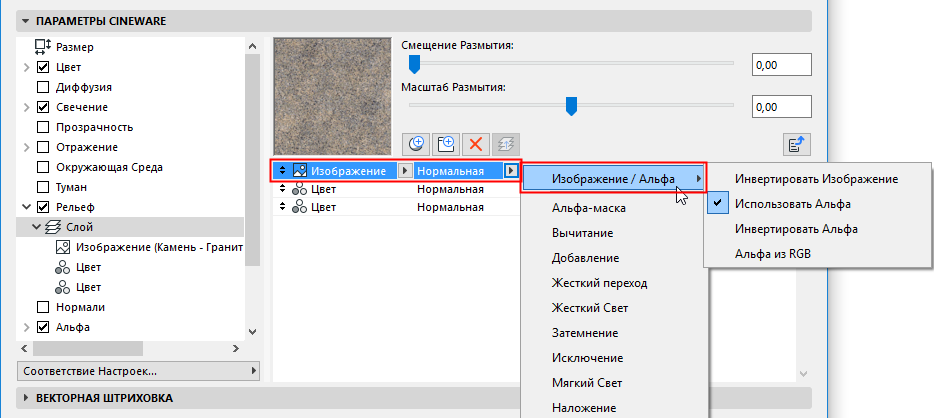This screenshot has width=934, height=418.
Task: Choose Добавление blend mode
Action: click(x=586, y=258)
